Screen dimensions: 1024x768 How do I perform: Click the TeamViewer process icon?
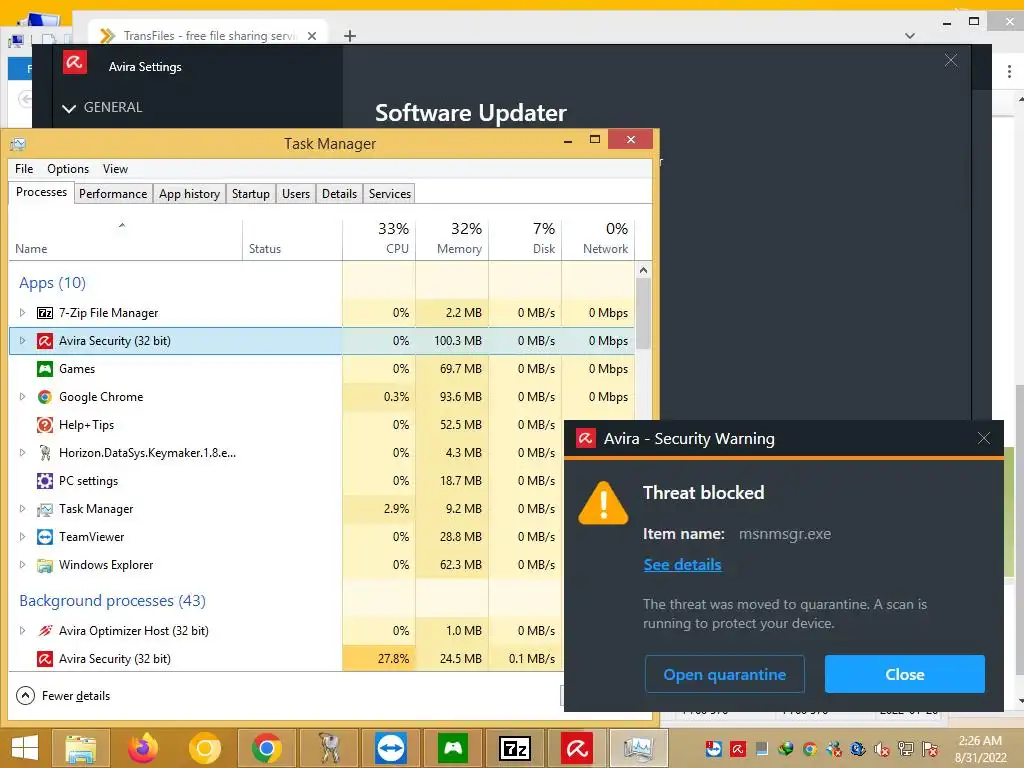click(44, 537)
